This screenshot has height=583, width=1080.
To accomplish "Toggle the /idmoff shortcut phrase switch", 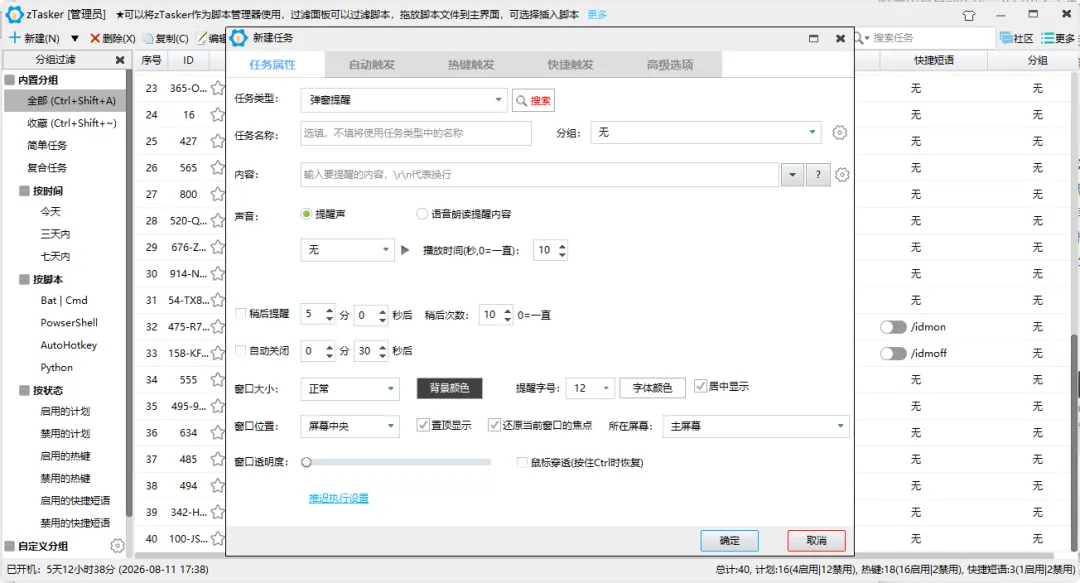I will click(893, 354).
